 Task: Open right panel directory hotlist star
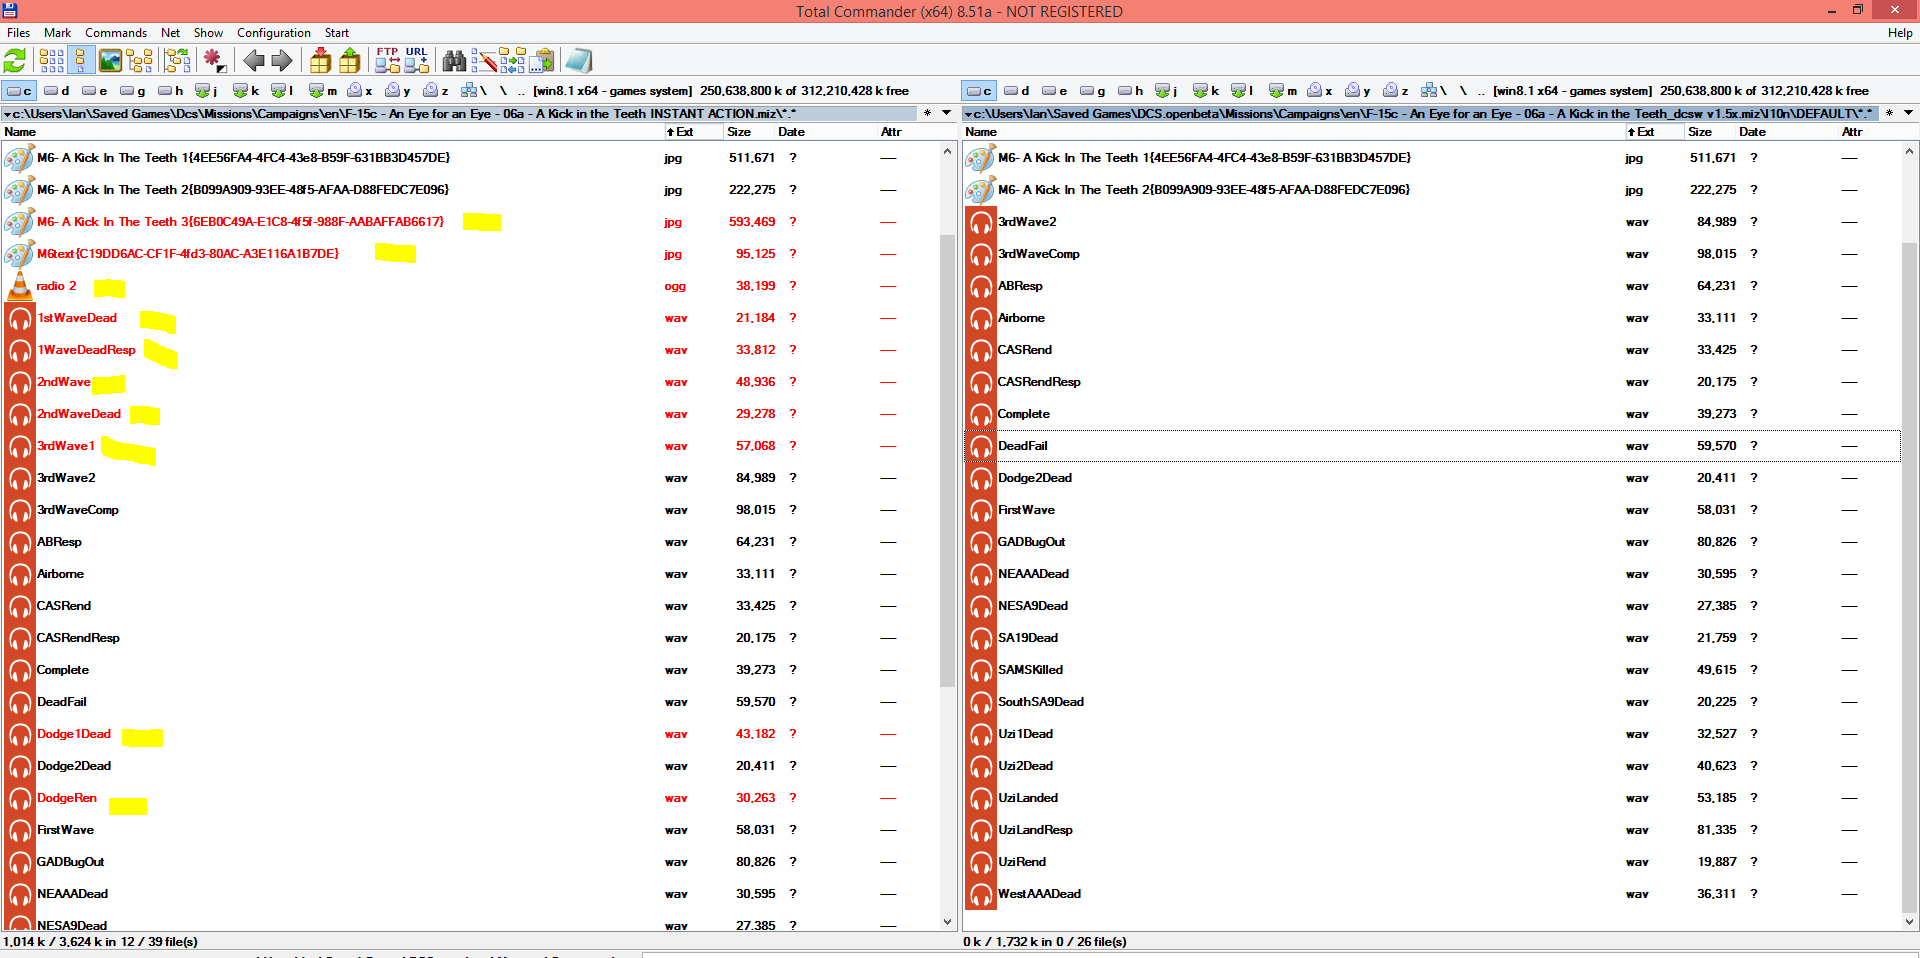[x=1889, y=113]
